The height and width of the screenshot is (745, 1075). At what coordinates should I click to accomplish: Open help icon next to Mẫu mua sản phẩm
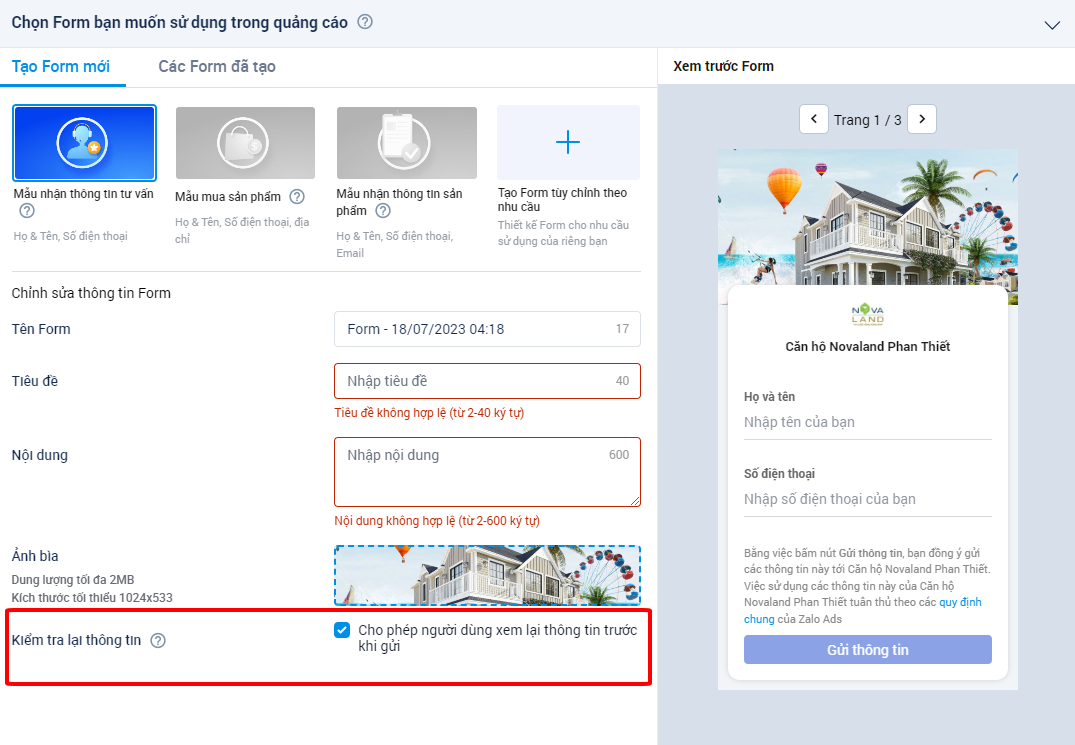(297, 197)
